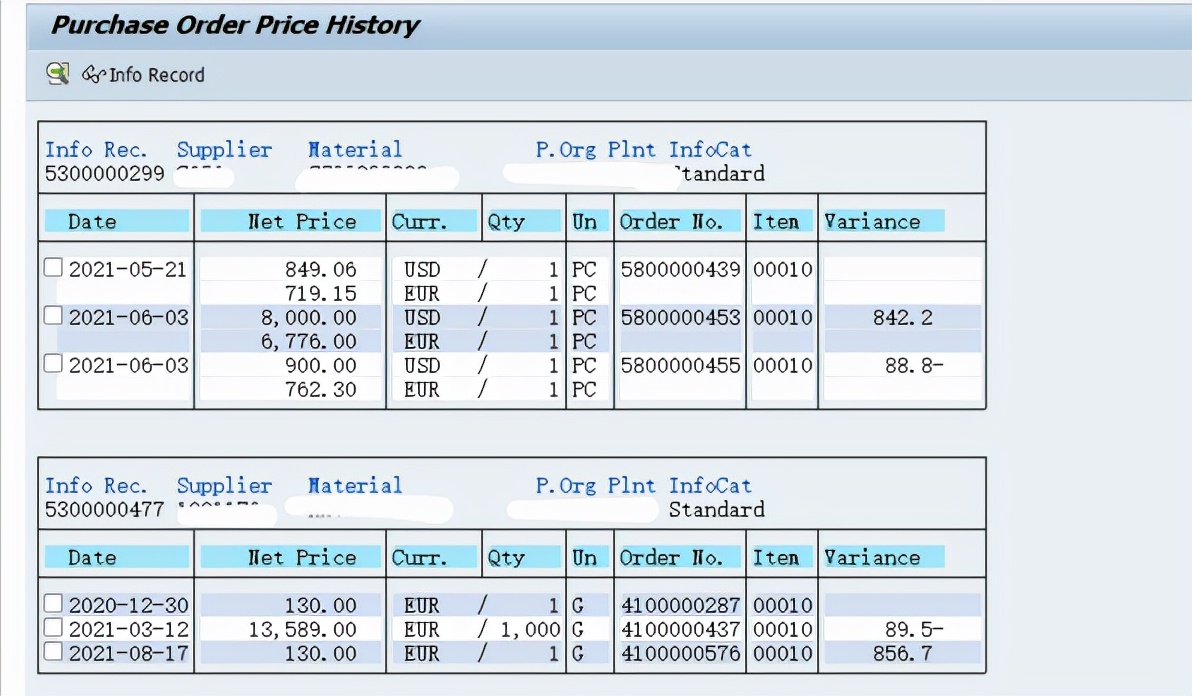1192x696 pixels.
Task: Select order number 4100000437
Action: click(x=680, y=630)
